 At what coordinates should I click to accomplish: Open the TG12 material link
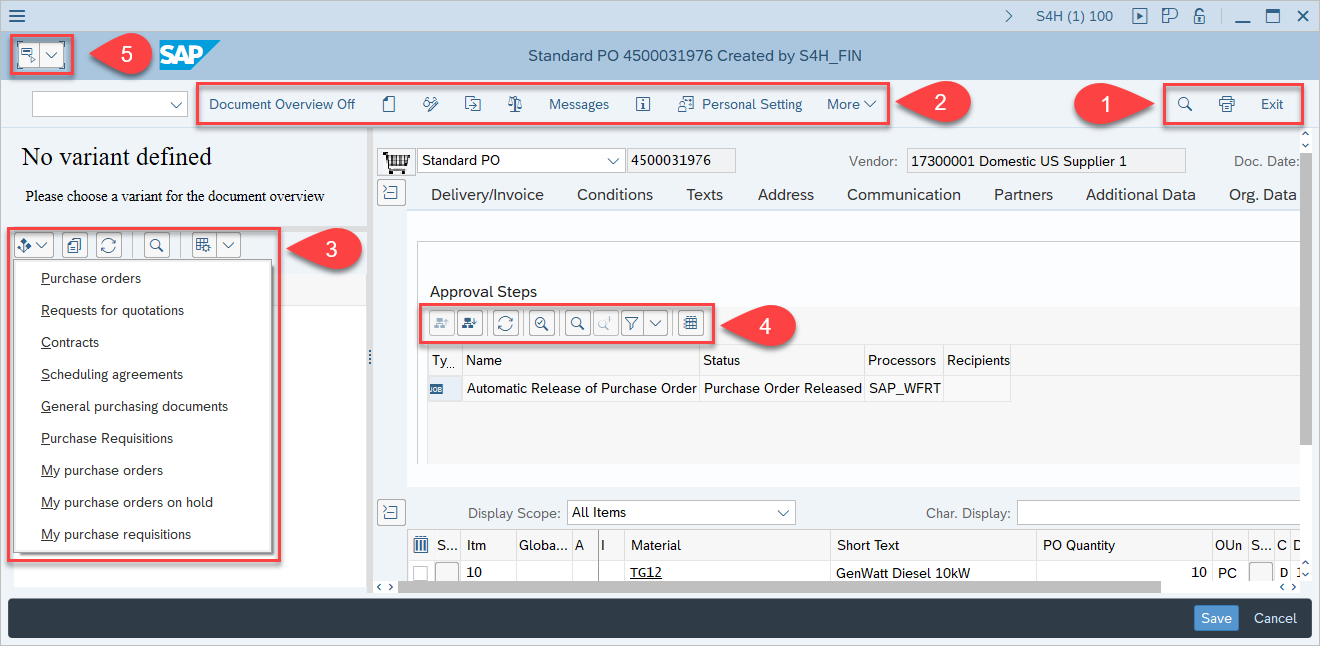point(645,573)
